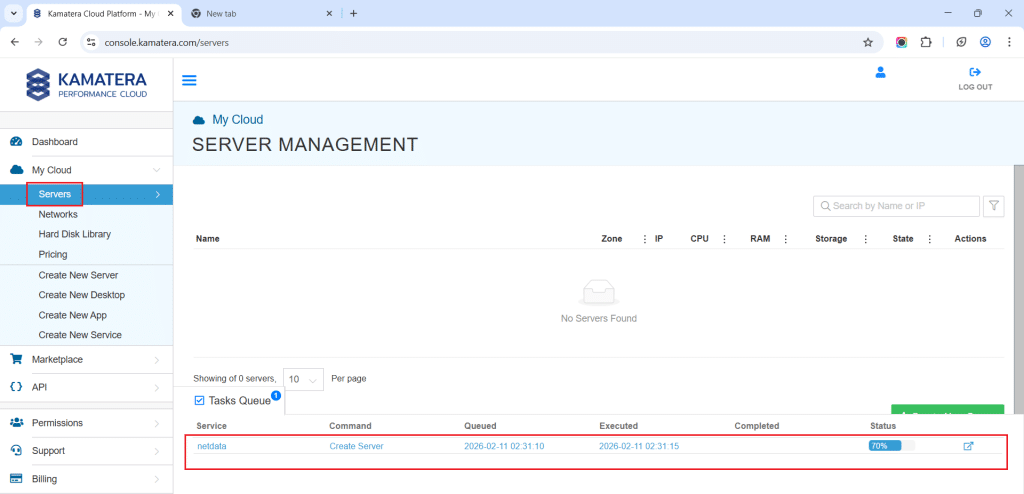Viewport: 1024px width, 494px height.
Task: Click the State column options dots
Action: (x=930, y=239)
